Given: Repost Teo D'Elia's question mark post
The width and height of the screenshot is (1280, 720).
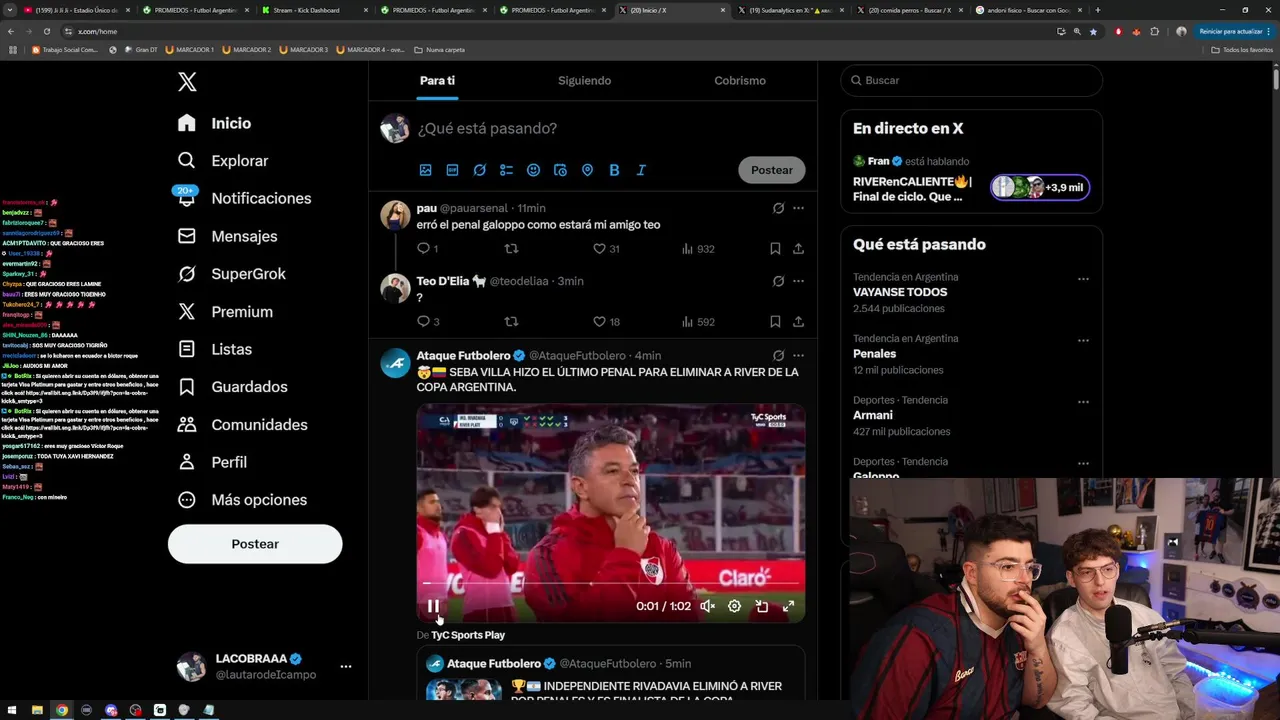Looking at the screenshot, I should click(511, 322).
